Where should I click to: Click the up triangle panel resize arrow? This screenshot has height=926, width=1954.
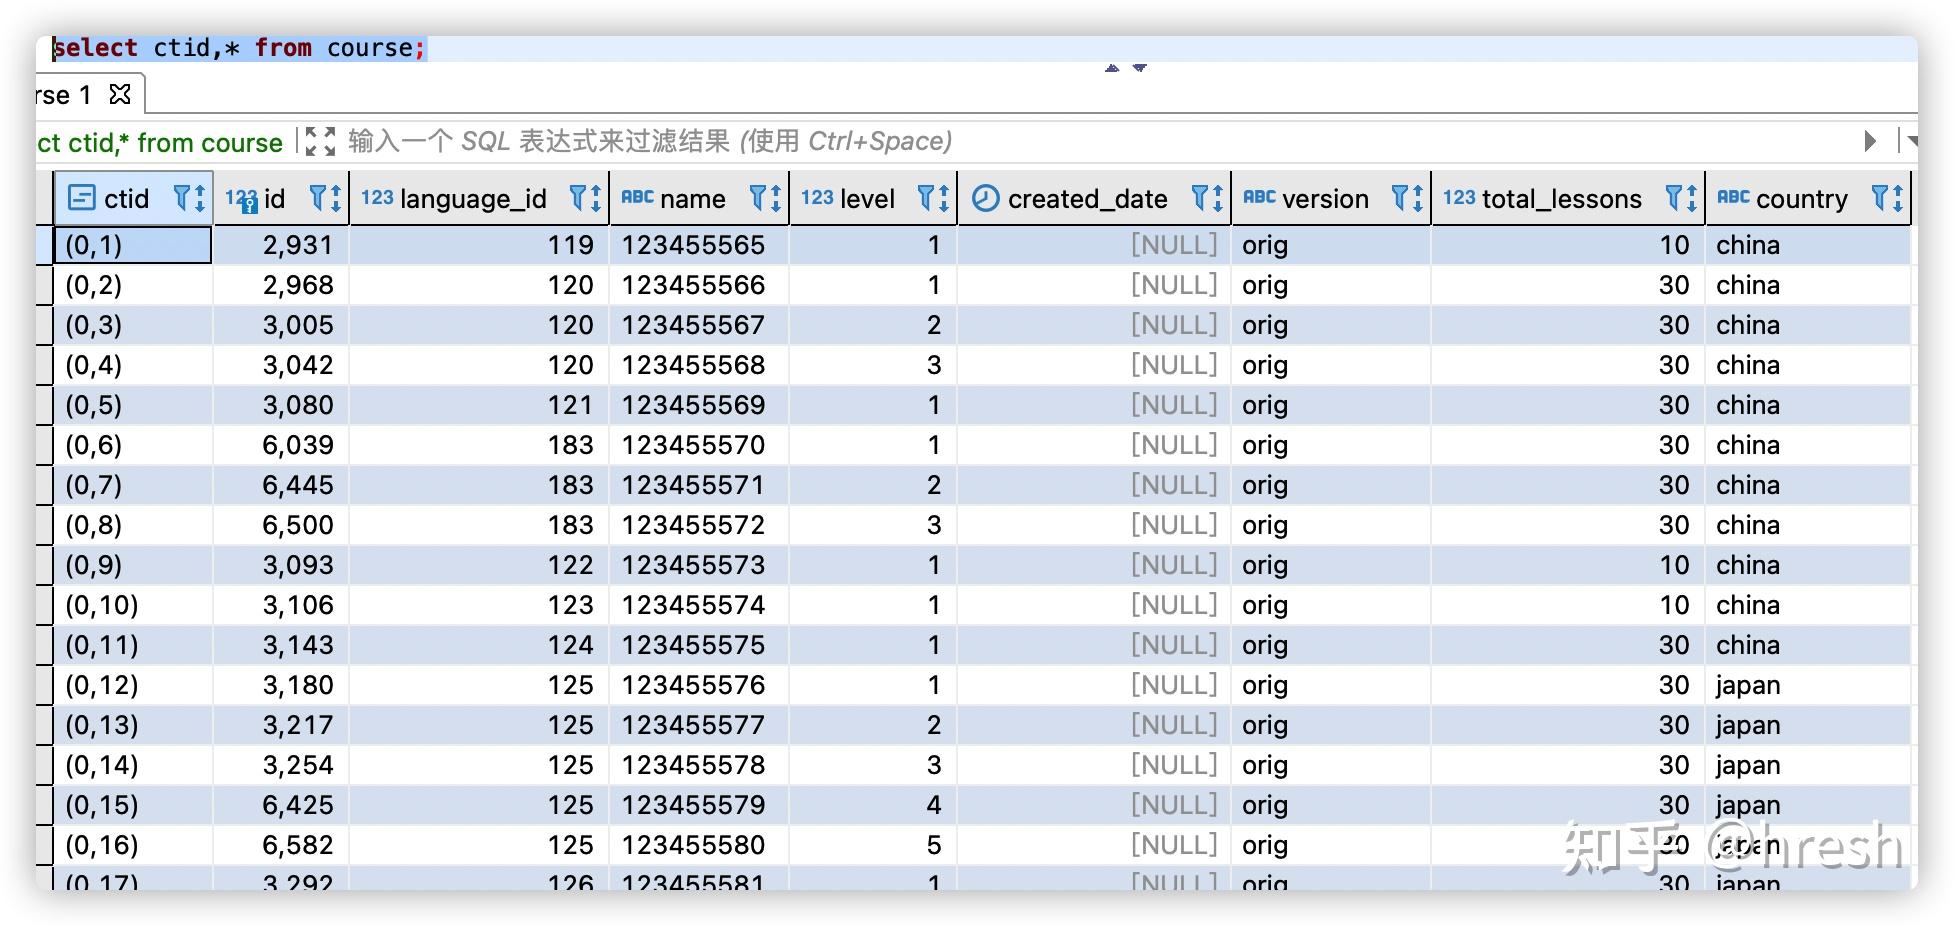[1112, 68]
